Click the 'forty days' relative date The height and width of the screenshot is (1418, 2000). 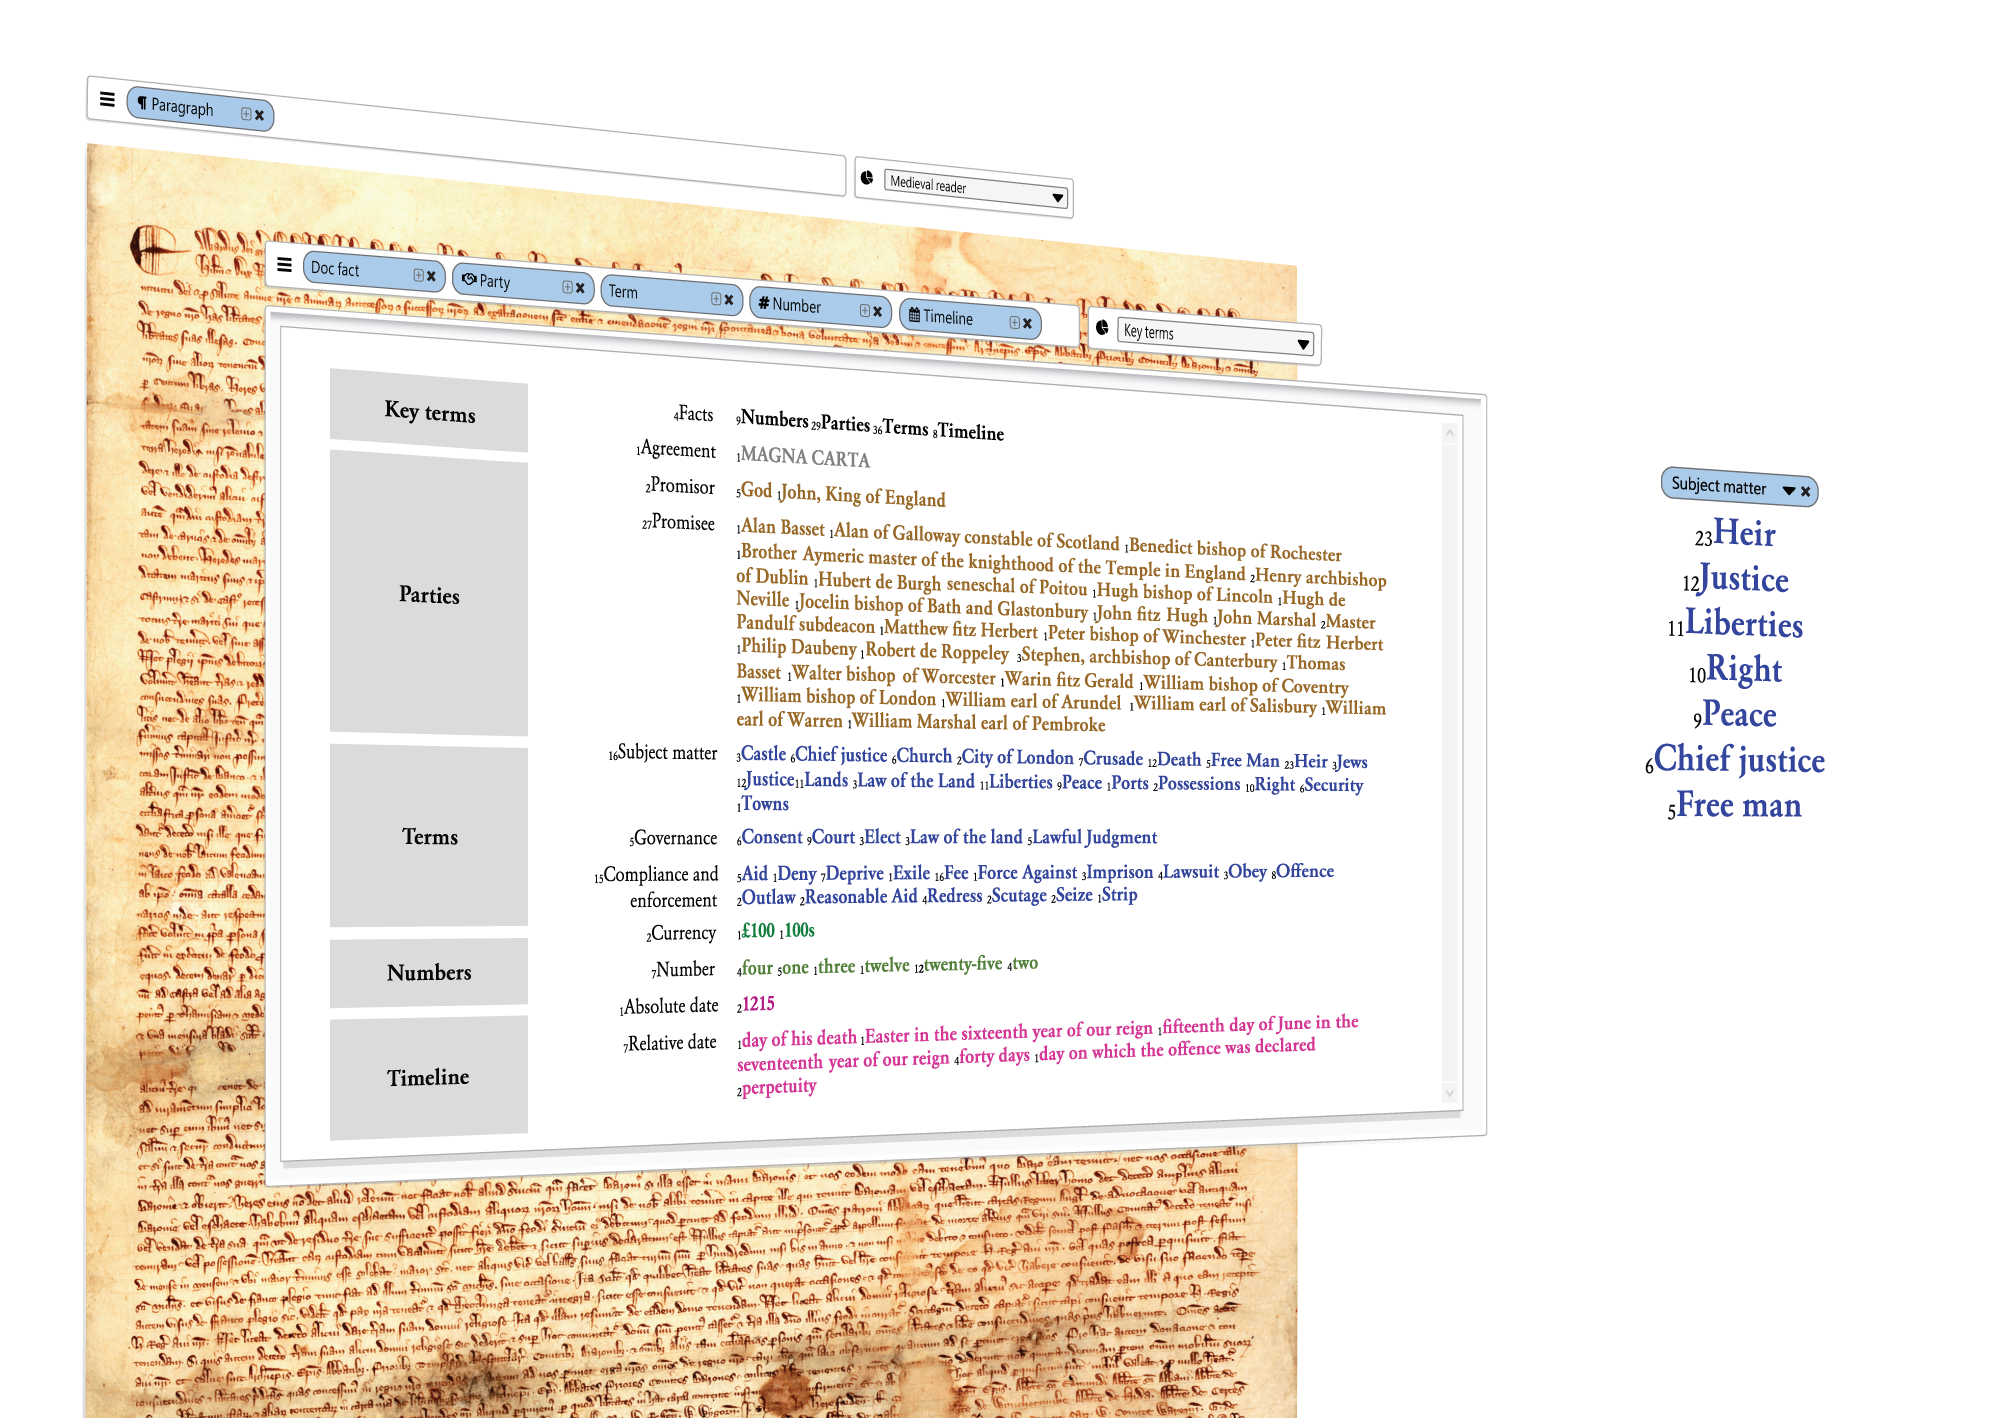coord(994,1056)
